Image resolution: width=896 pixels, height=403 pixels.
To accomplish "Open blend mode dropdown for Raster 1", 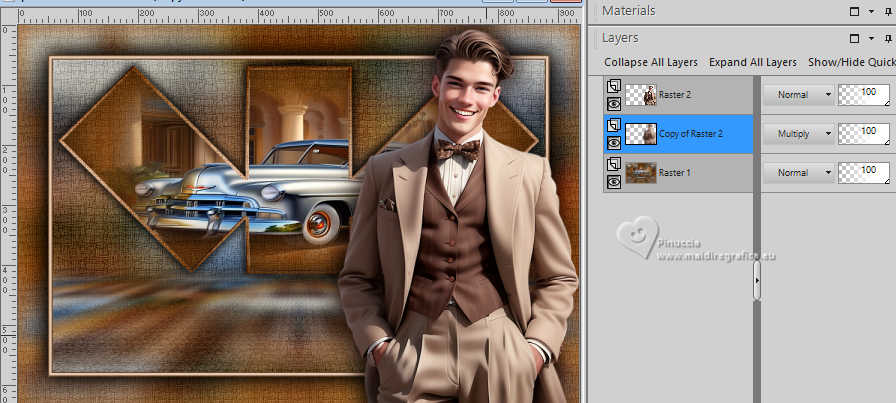I will point(798,172).
